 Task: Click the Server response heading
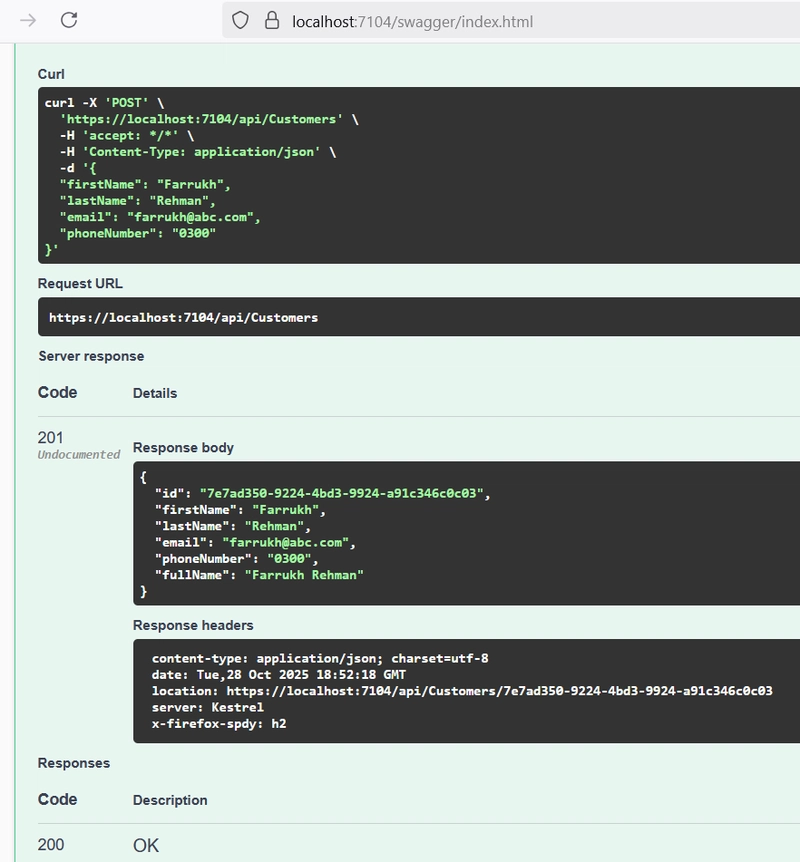[91, 356]
